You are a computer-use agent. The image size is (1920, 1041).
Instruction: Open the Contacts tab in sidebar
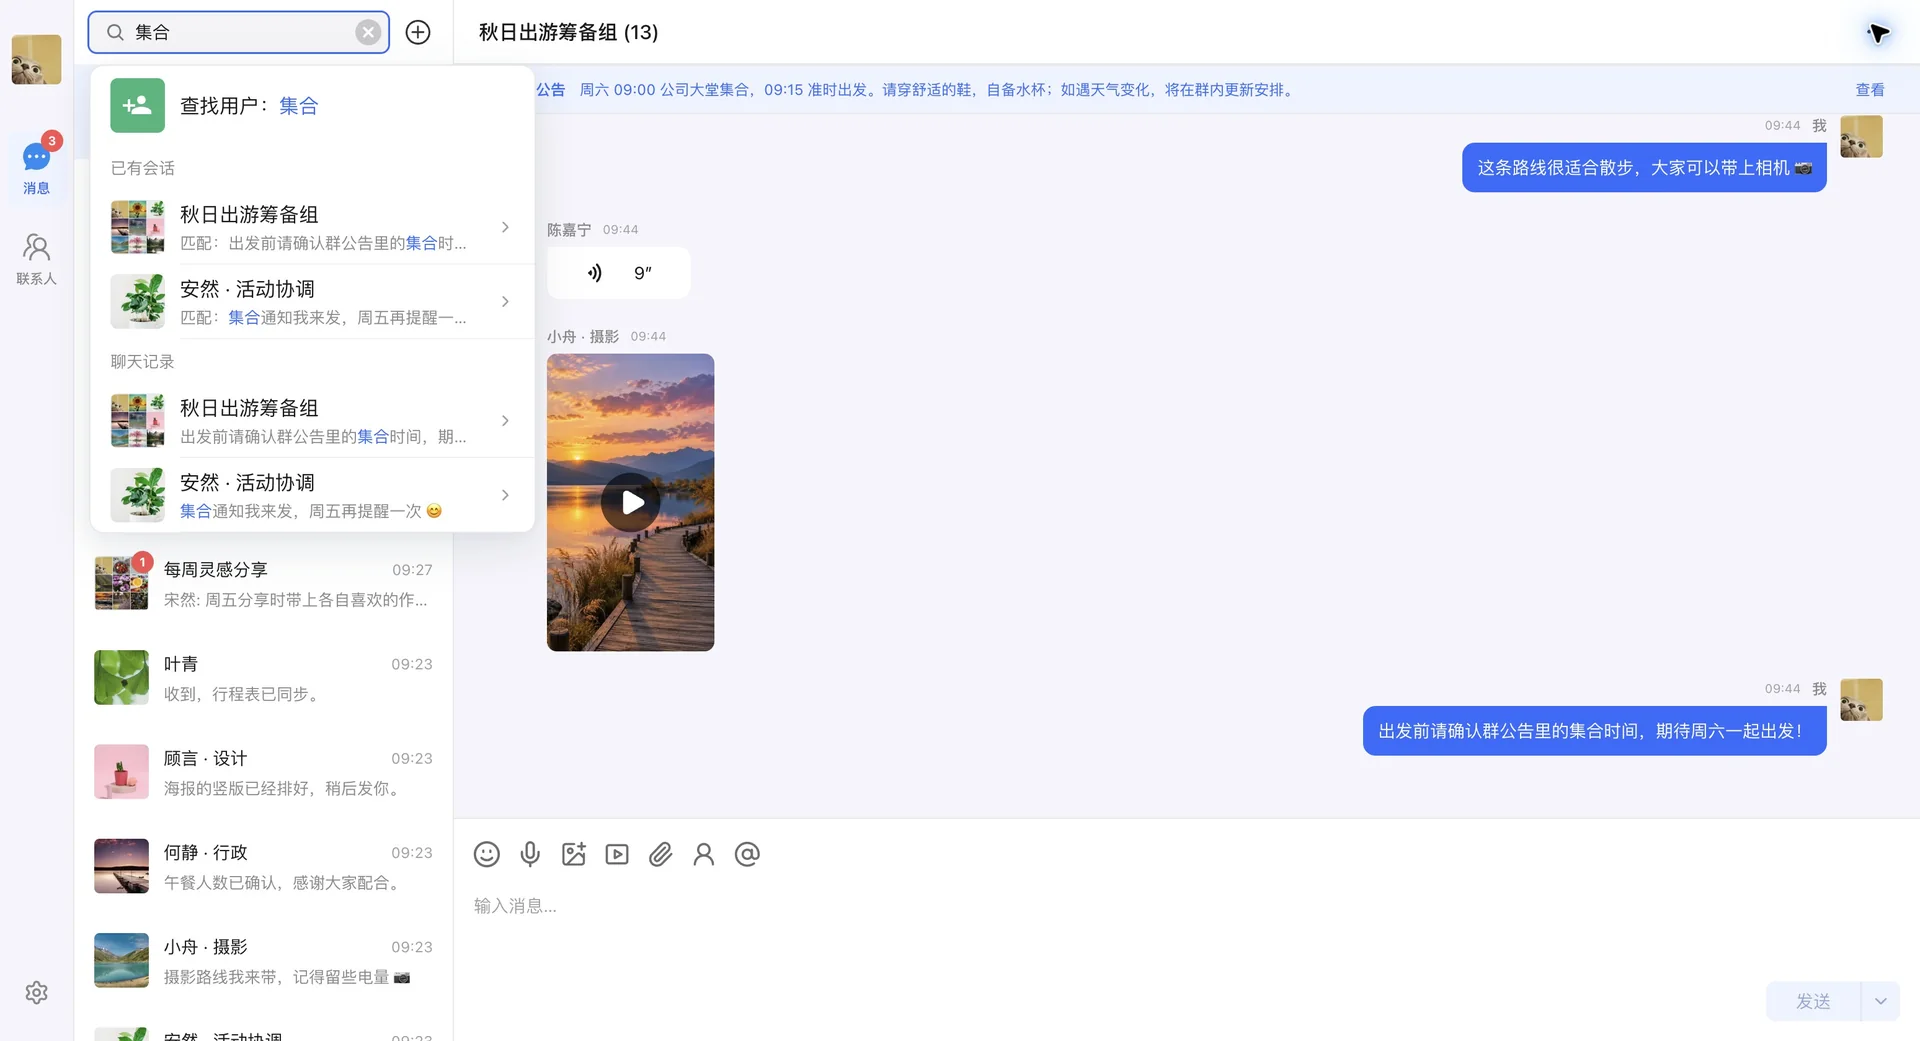[37, 259]
